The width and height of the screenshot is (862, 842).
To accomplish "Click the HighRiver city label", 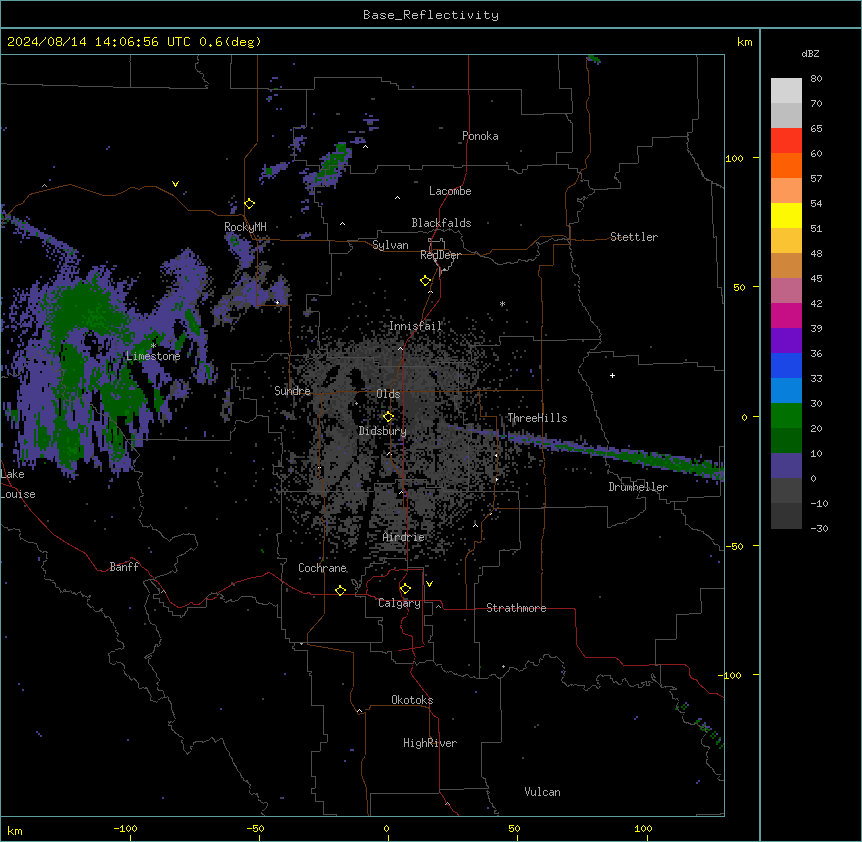I will pos(430,743).
